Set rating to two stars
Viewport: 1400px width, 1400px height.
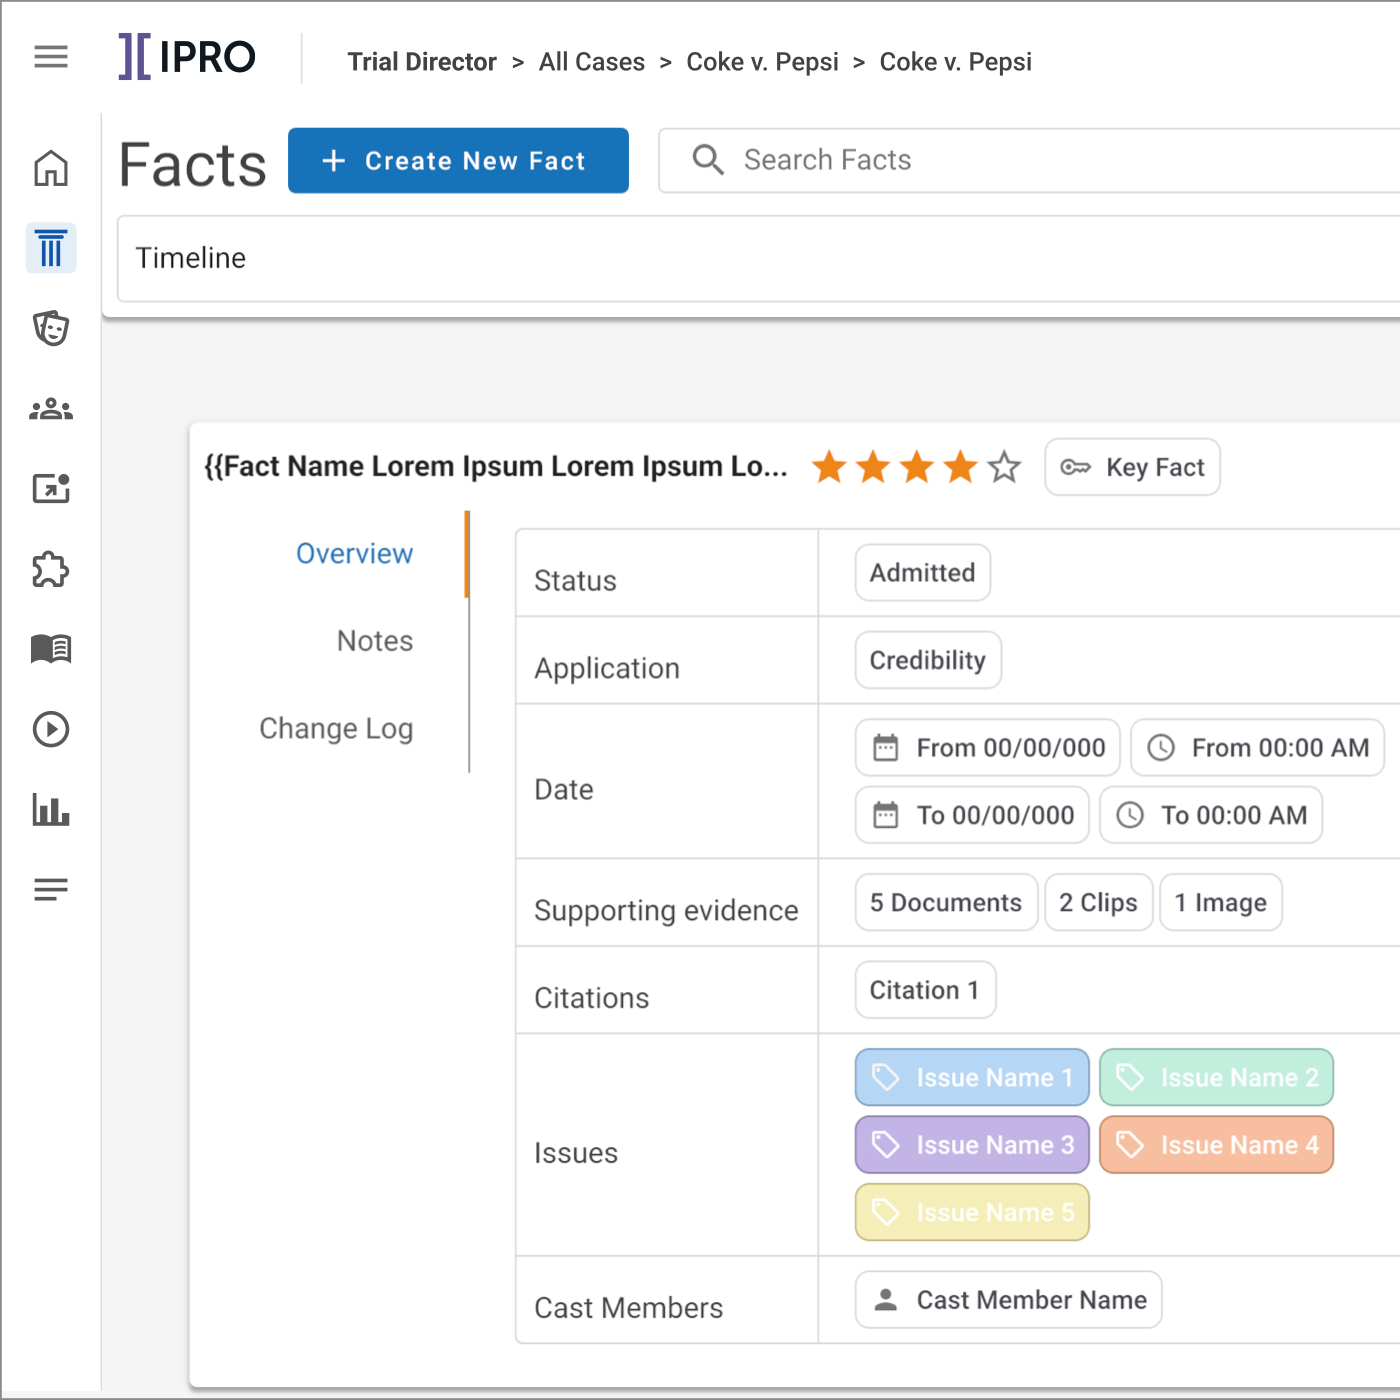coord(873,467)
